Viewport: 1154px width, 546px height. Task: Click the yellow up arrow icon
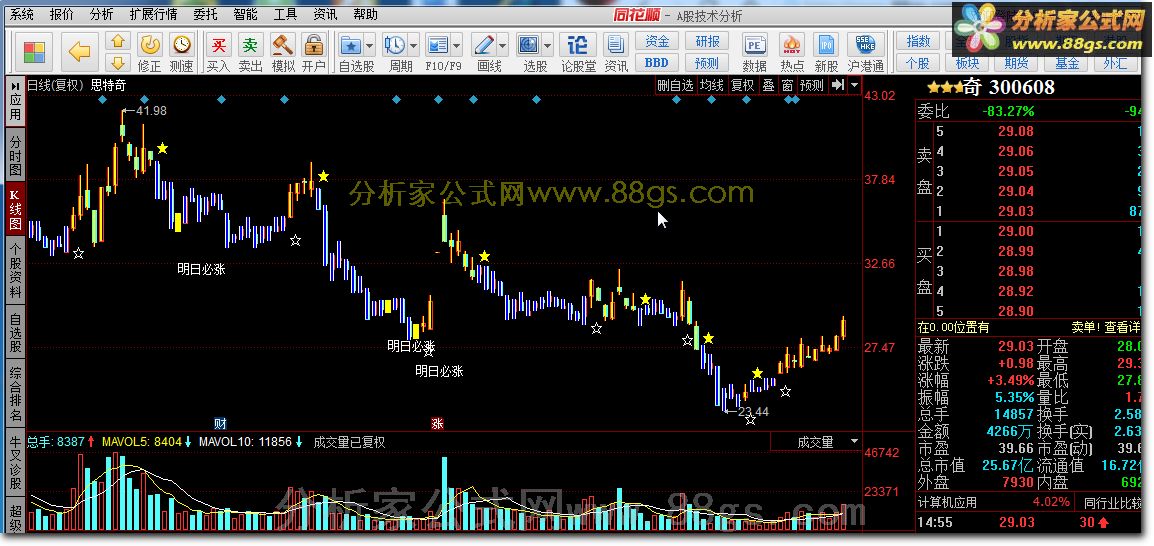click(118, 41)
